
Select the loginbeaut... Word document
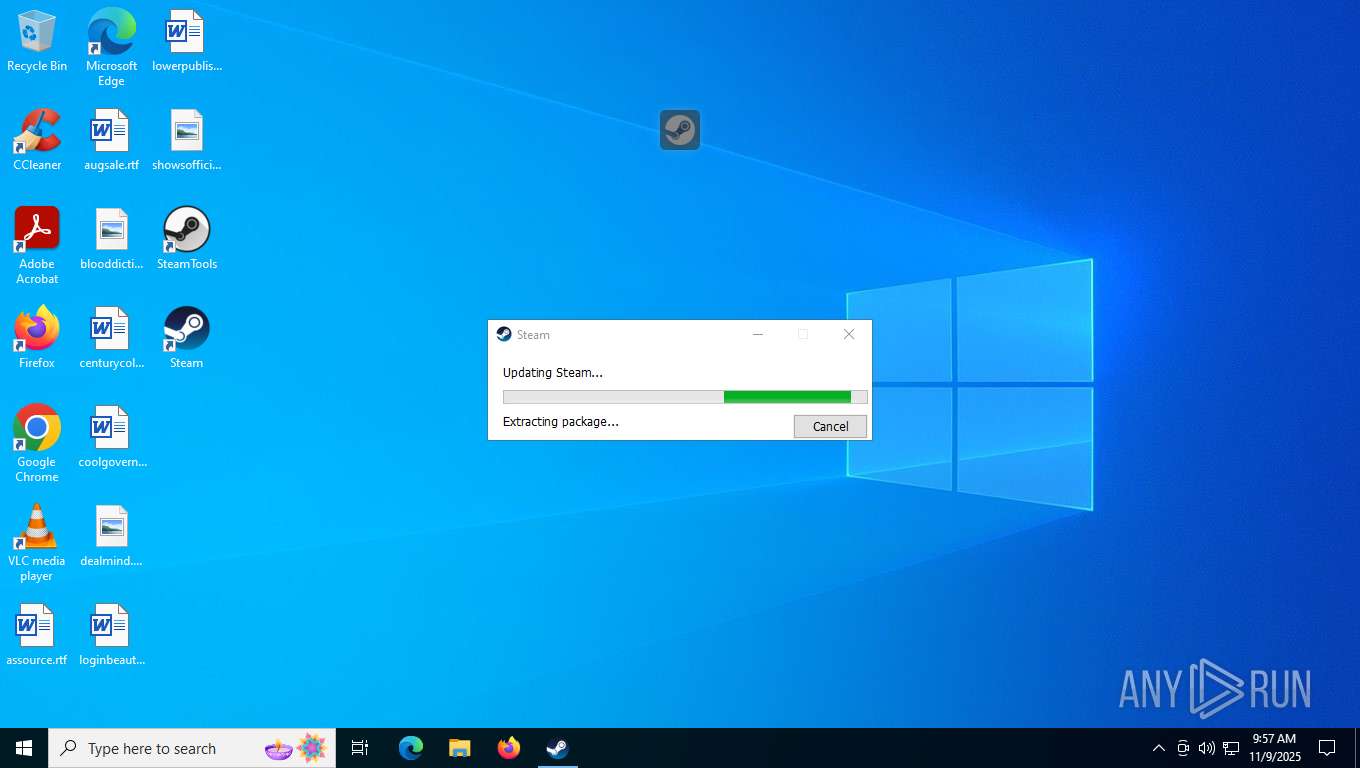click(111, 635)
